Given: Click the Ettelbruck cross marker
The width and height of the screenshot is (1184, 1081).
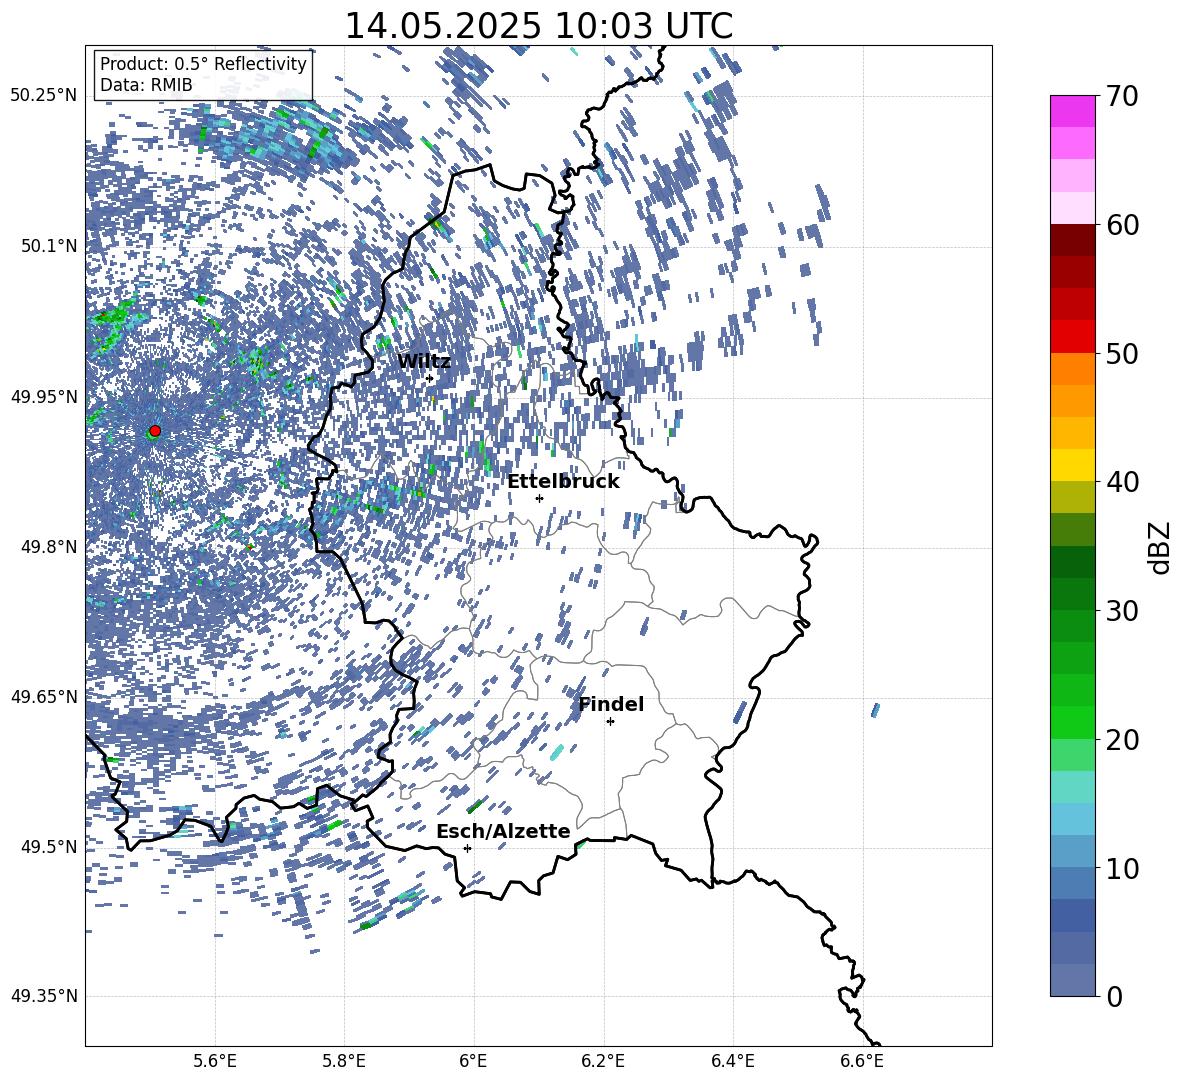Looking at the screenshot, I should point(539,498).
